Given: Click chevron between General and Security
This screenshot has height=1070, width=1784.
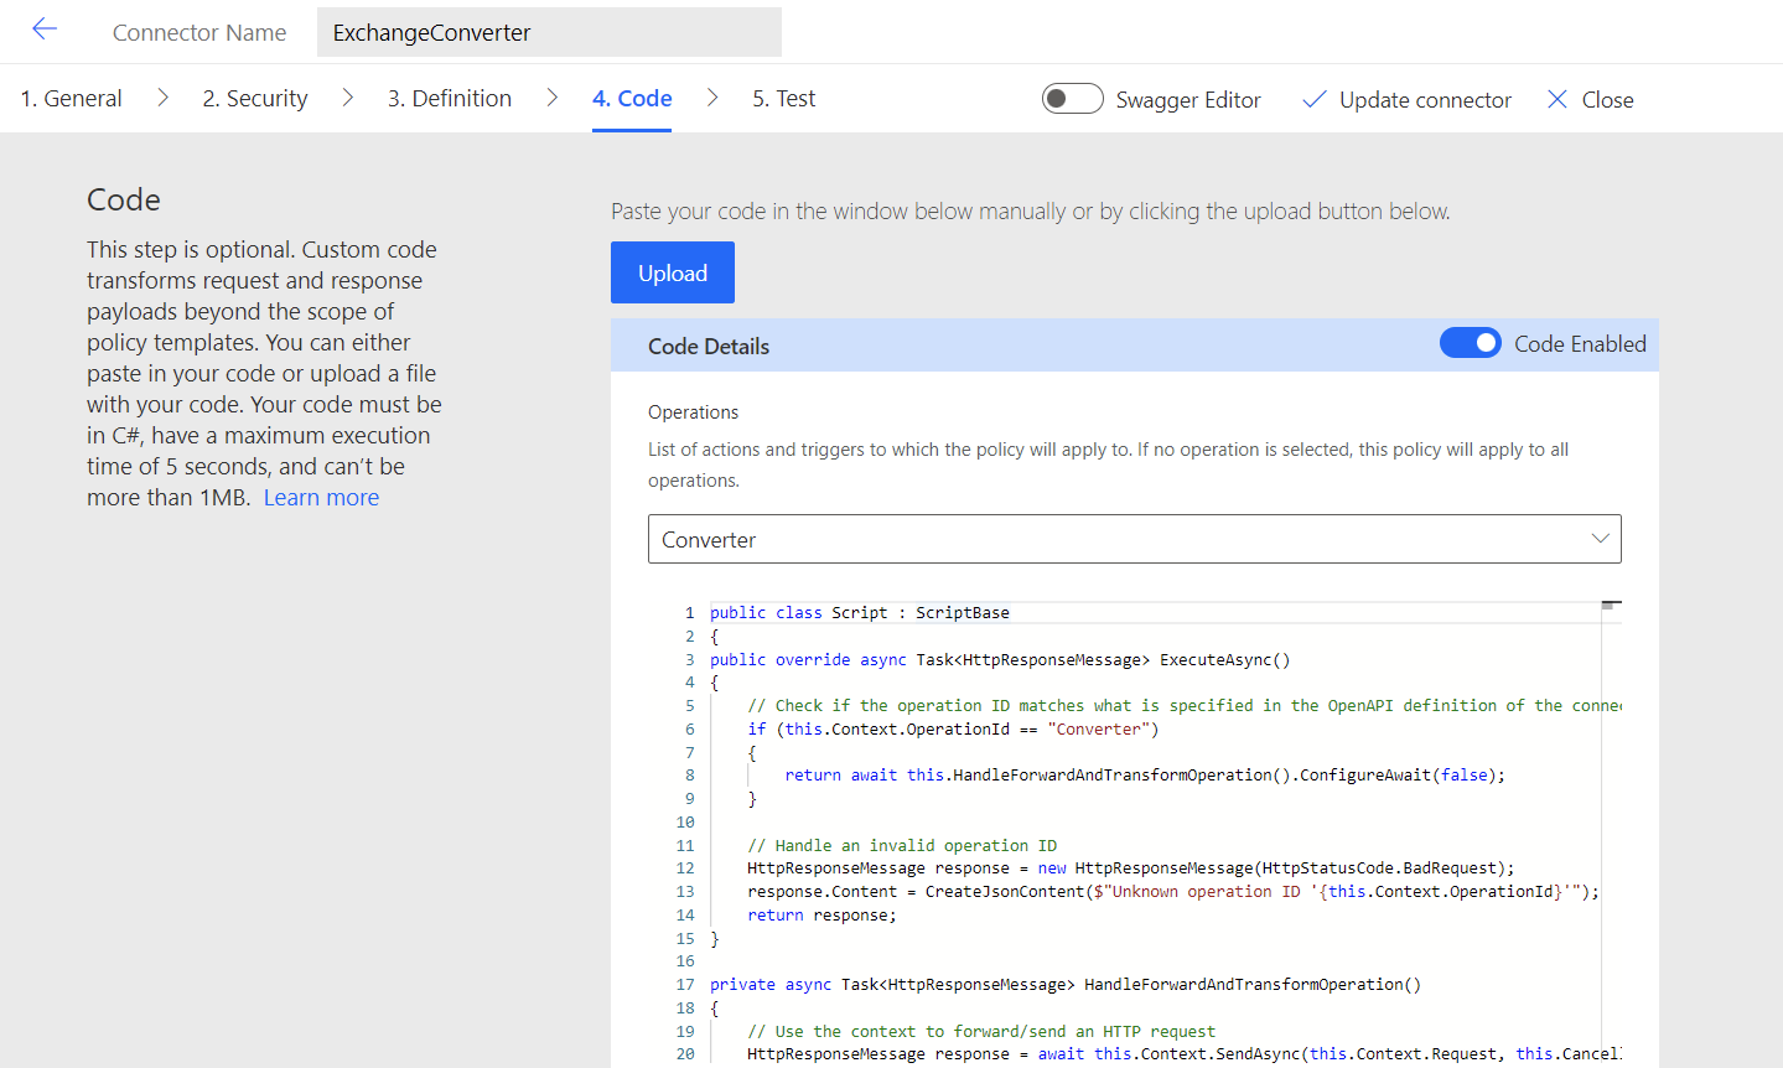Looking at the screenshot, I should coord(163,98).
